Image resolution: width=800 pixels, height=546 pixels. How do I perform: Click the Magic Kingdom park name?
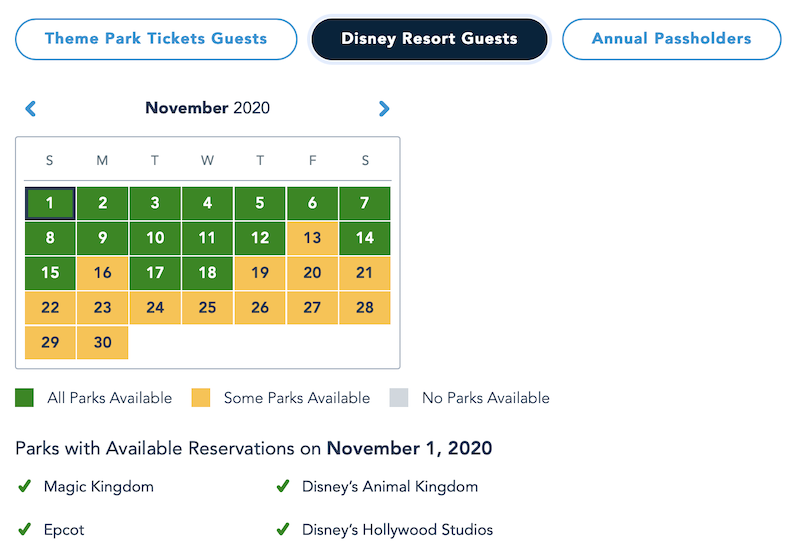click(x=98, y=487)
